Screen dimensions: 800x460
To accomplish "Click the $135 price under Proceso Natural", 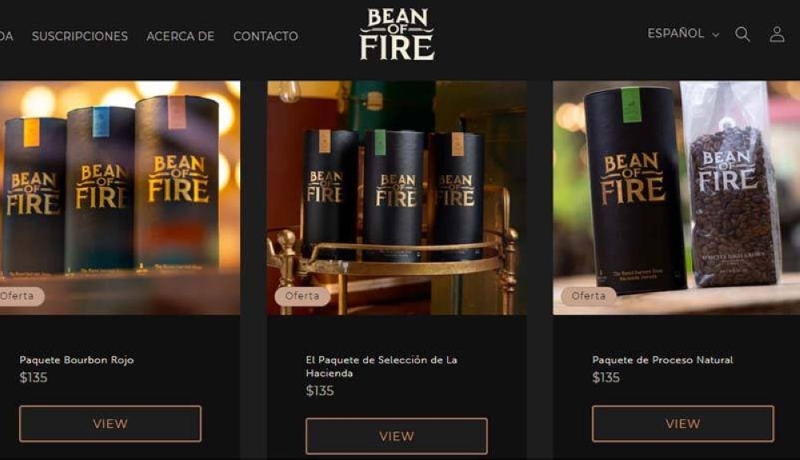I will 606,377.
